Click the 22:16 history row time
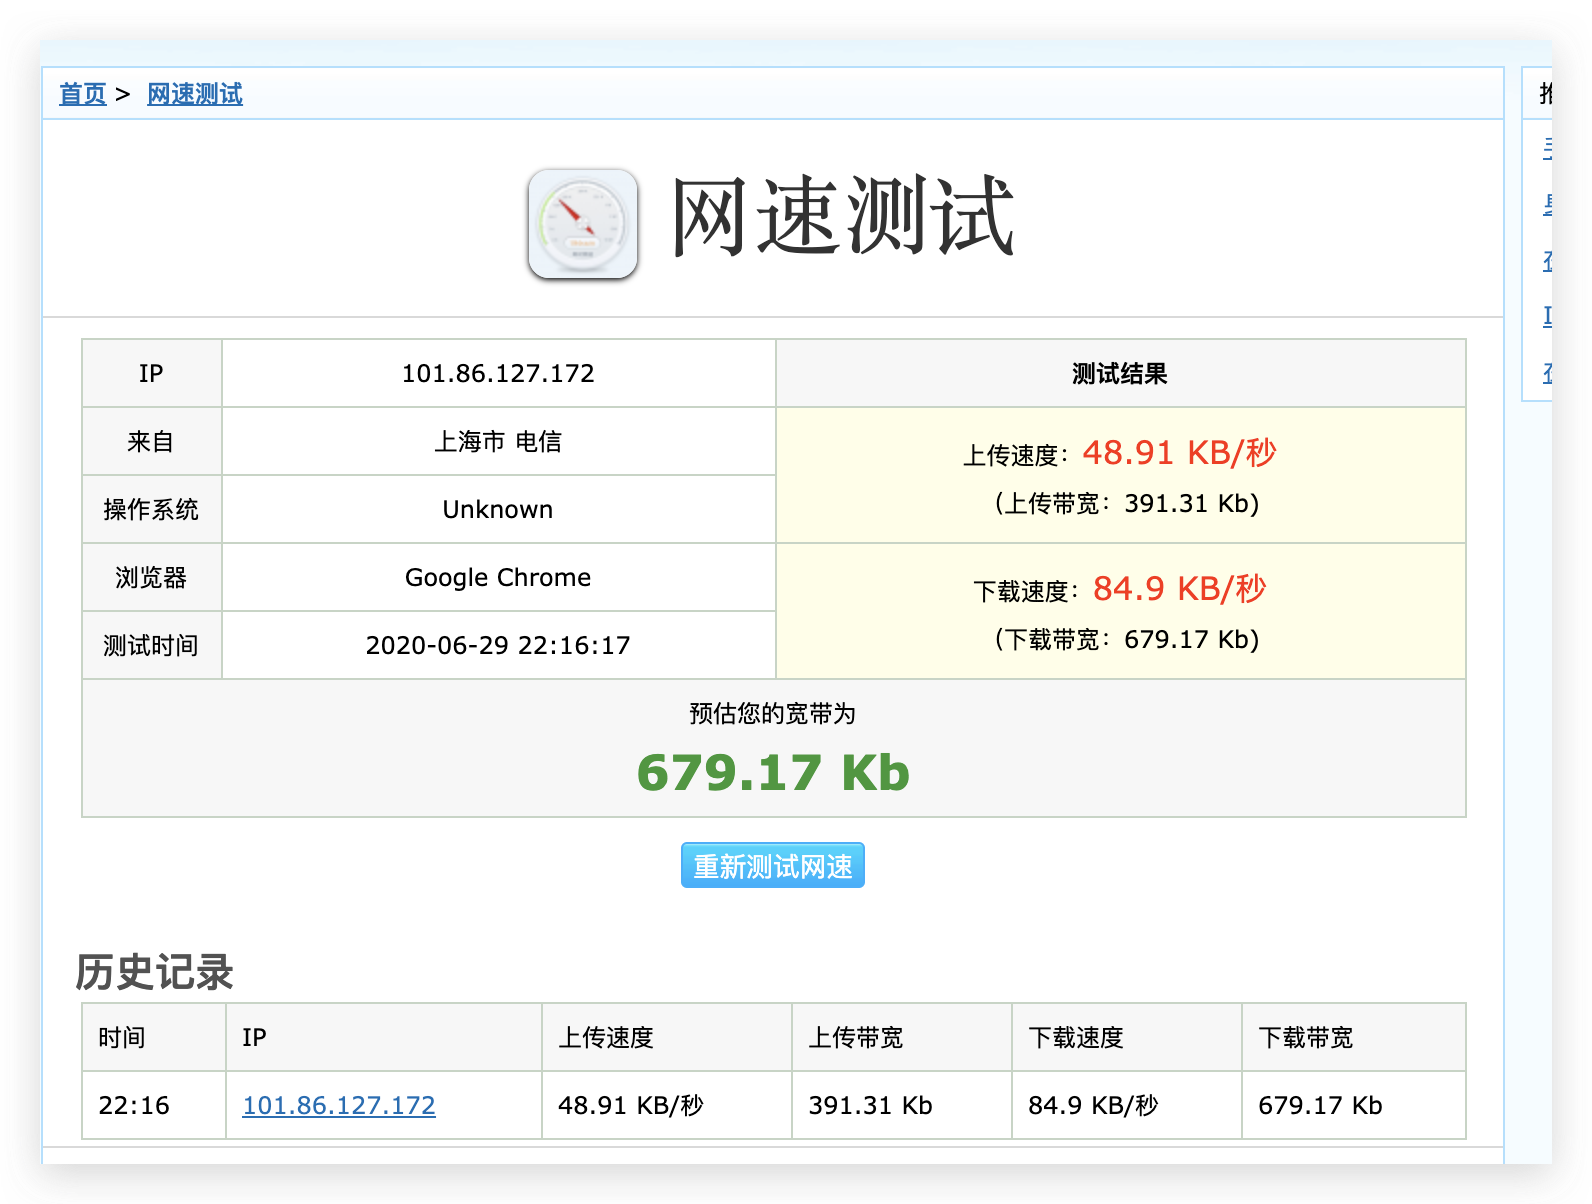1592x1204 pixels. (134, 1105)
